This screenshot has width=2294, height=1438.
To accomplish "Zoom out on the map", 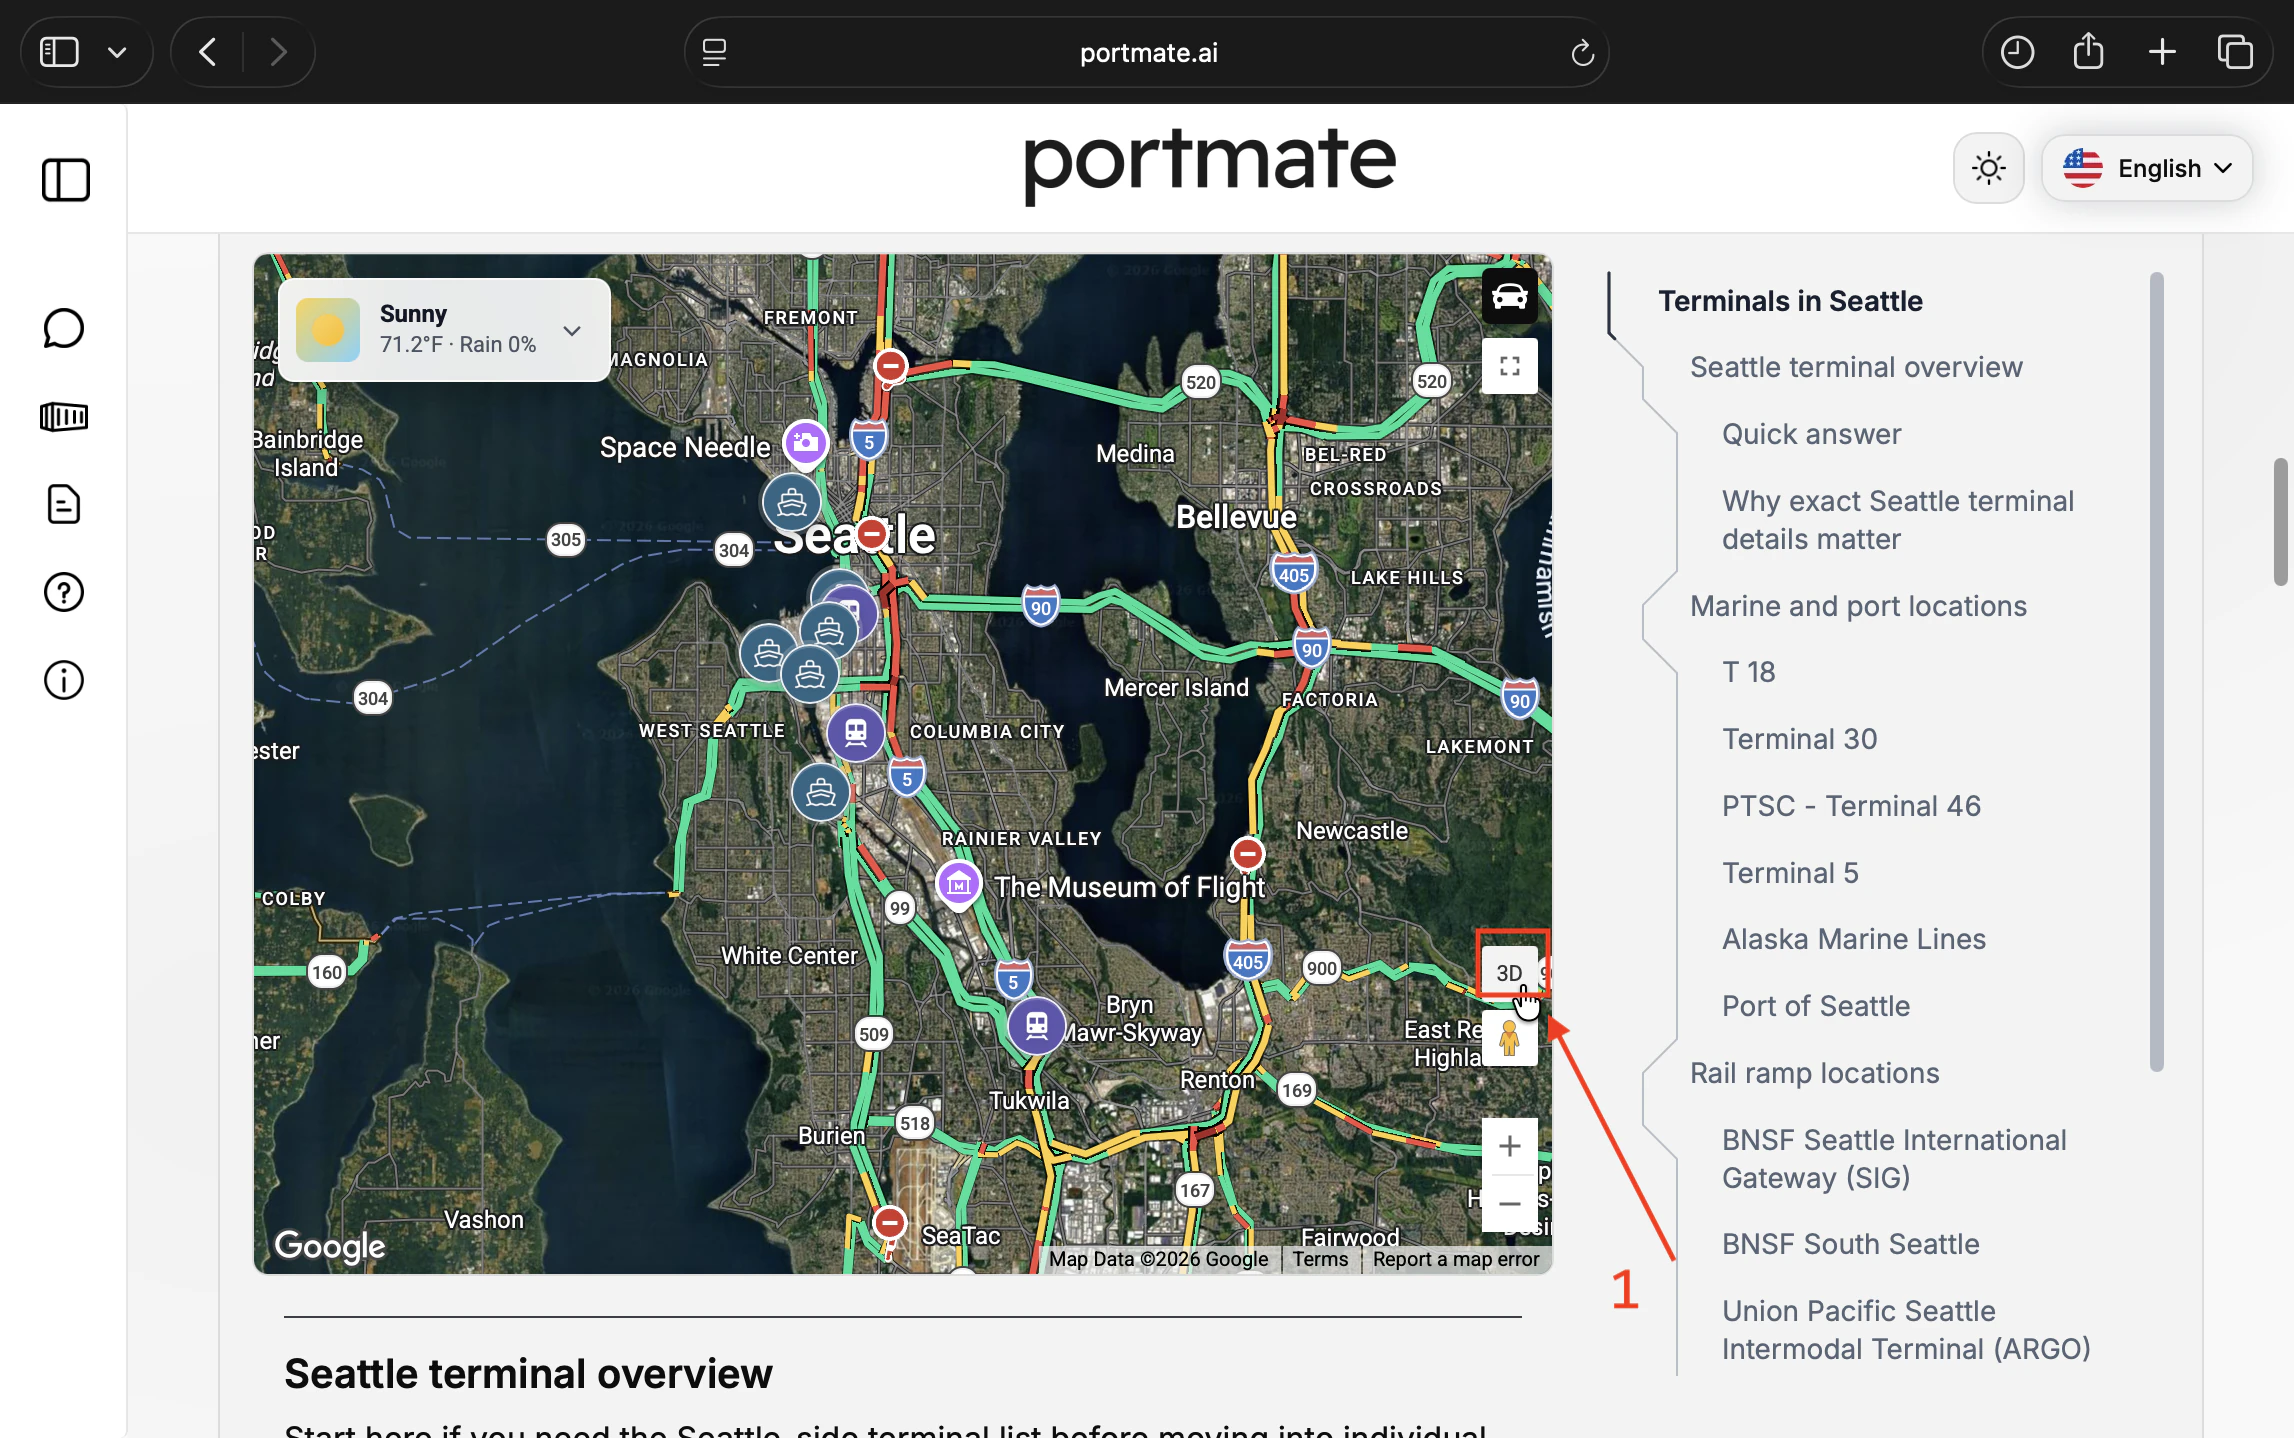I will (x=1509, y=1203).
